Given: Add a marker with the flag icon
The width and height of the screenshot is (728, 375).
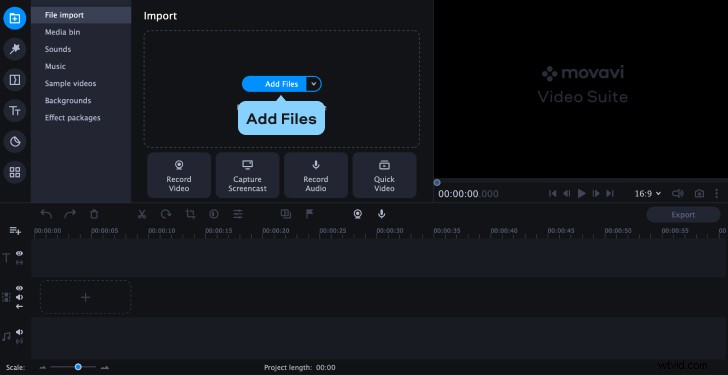Looking at the screenshot, I should click(310, 214).
